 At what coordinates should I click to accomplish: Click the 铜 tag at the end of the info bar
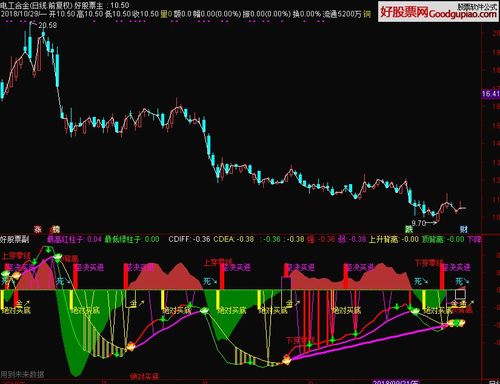coord(367,14)
